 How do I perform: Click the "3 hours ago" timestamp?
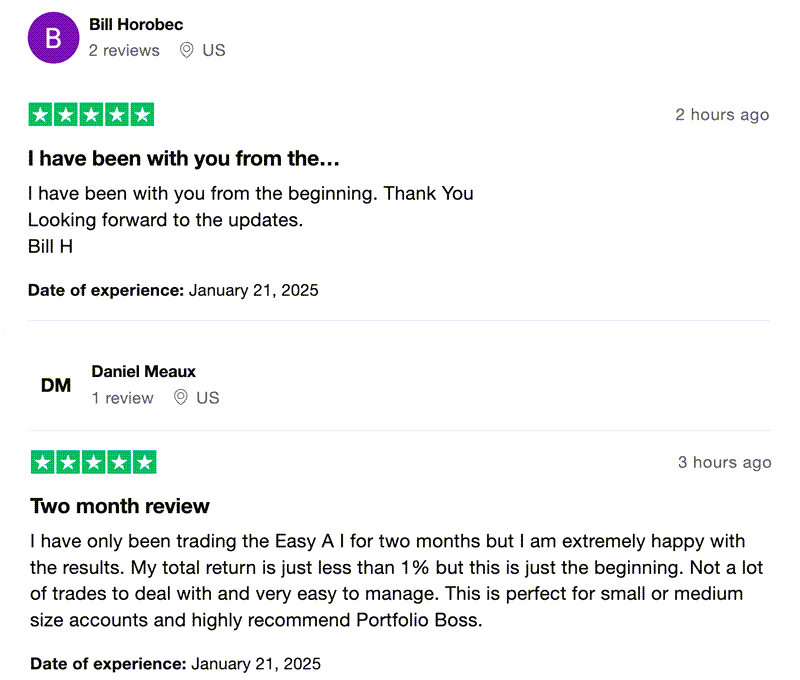724,462
